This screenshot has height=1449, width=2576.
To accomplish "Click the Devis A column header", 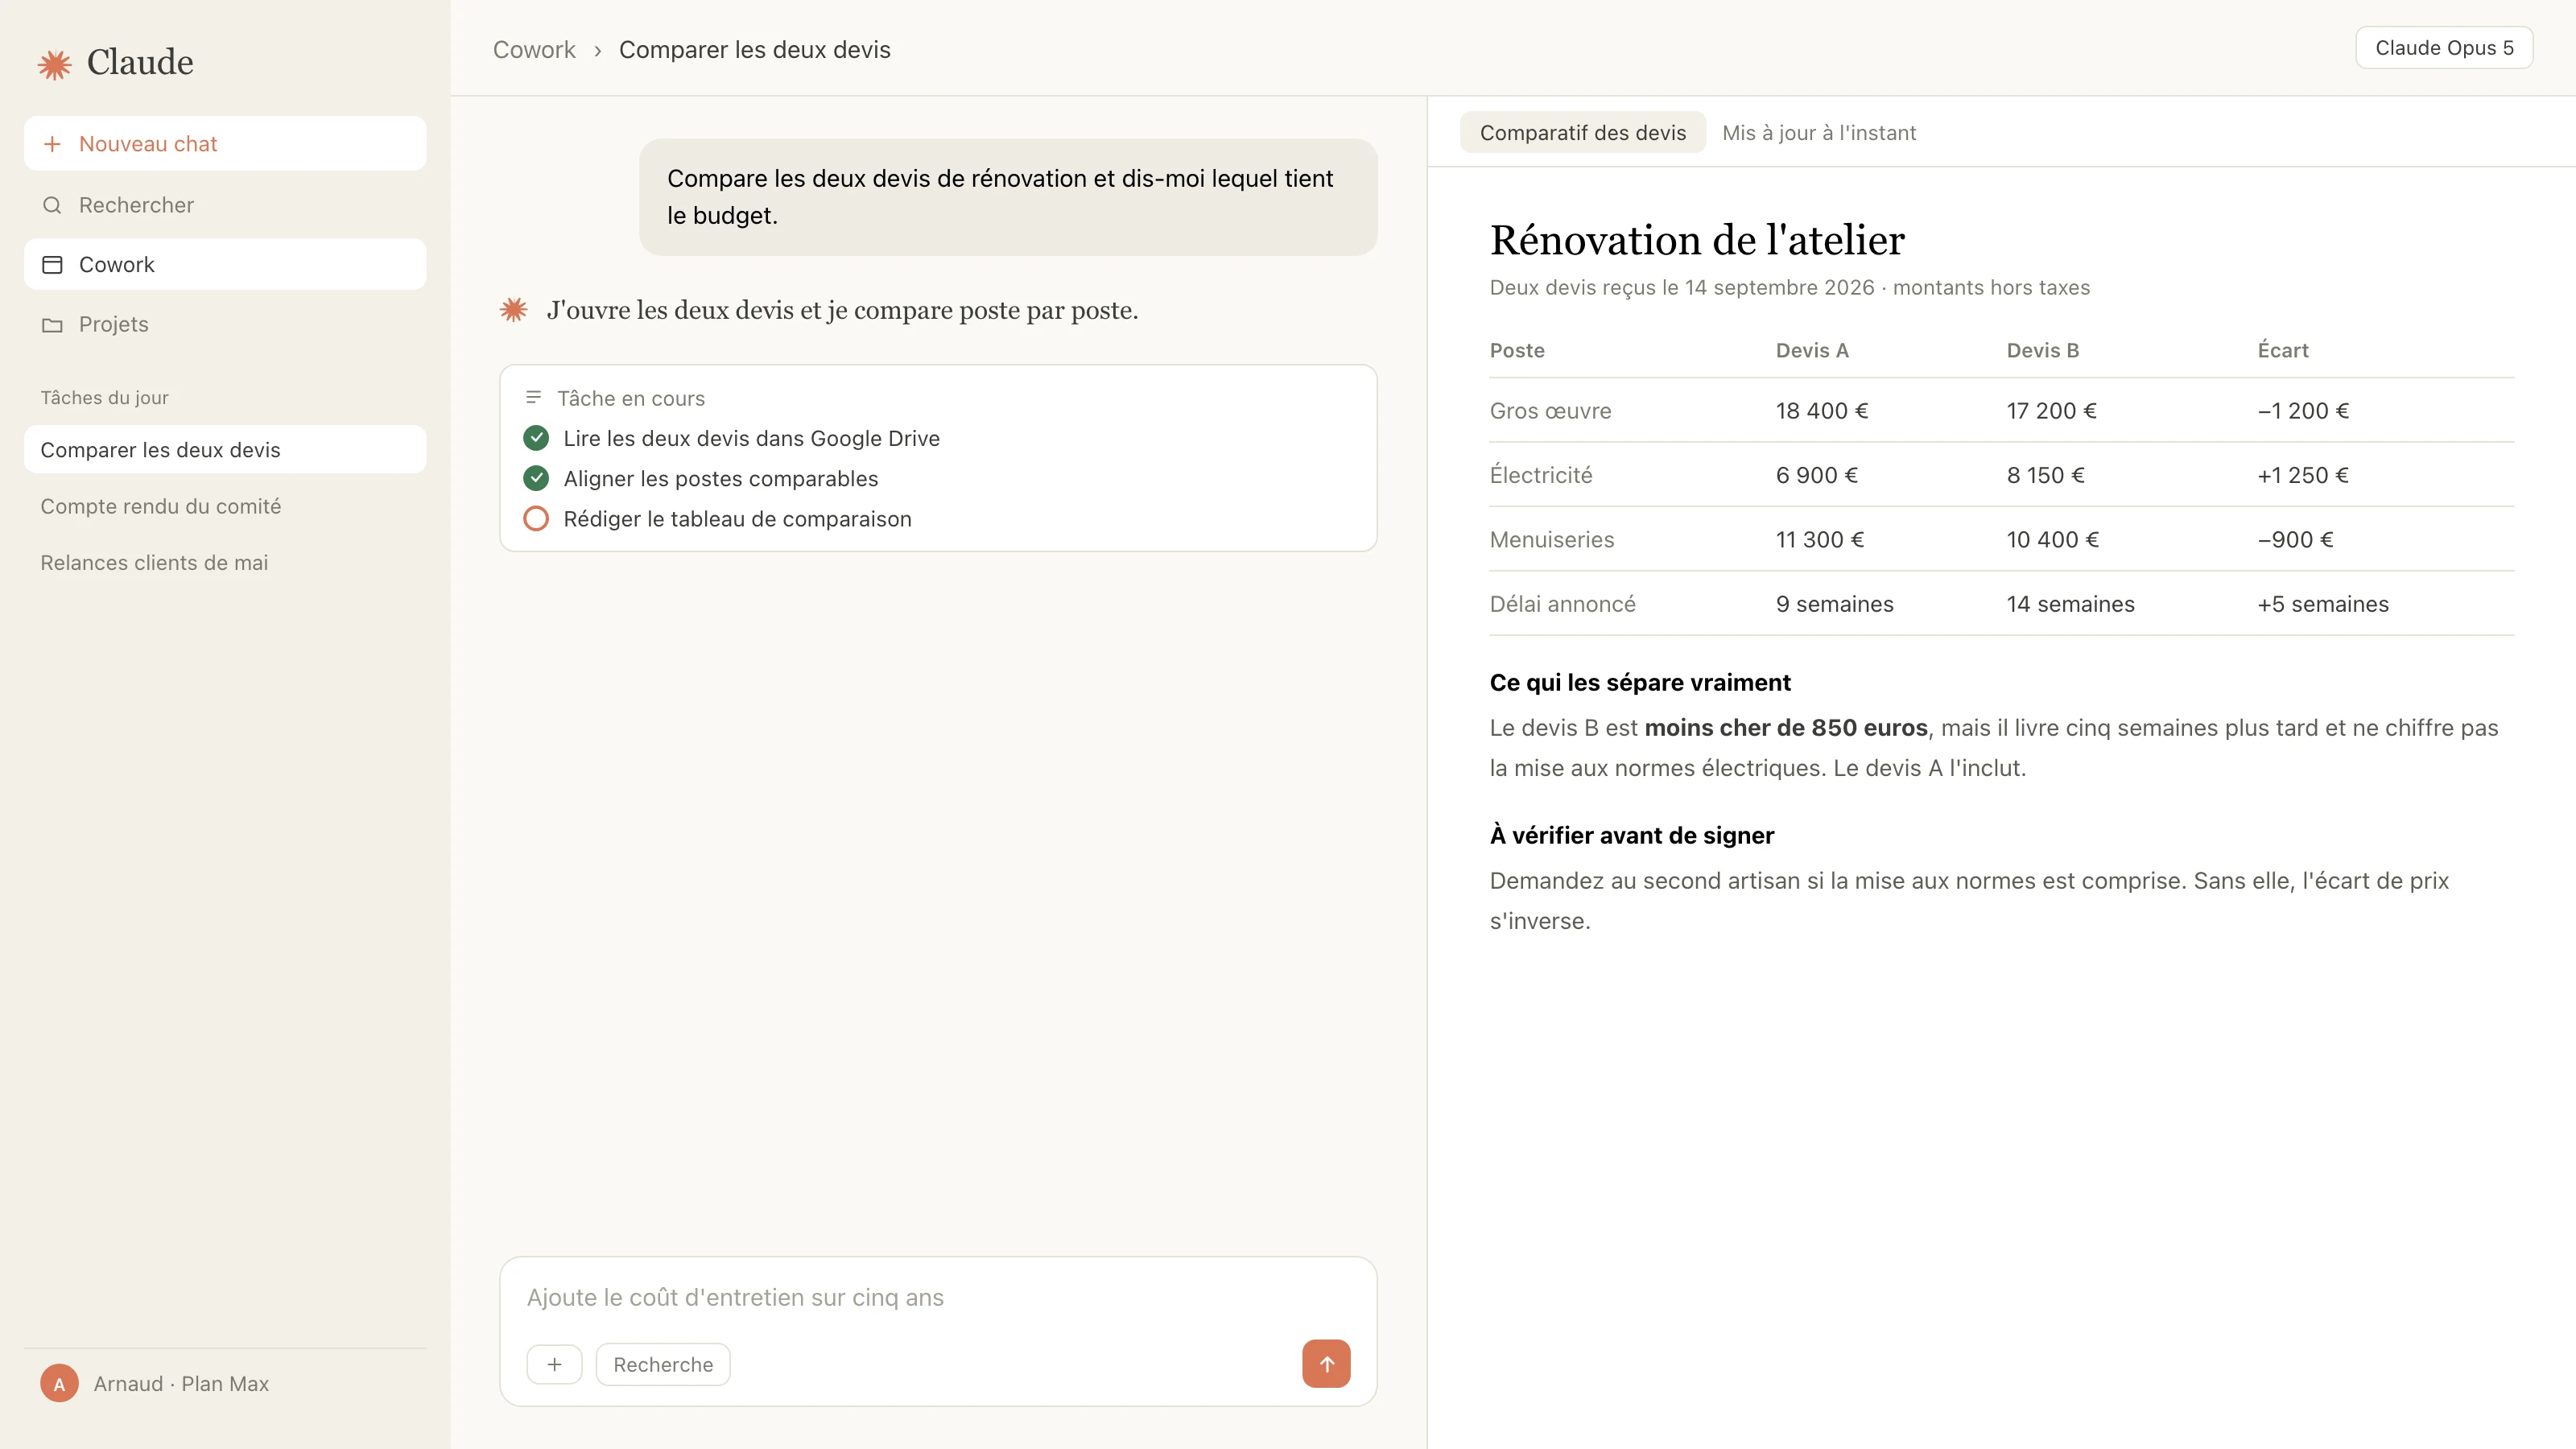I will coord(1812,351).
